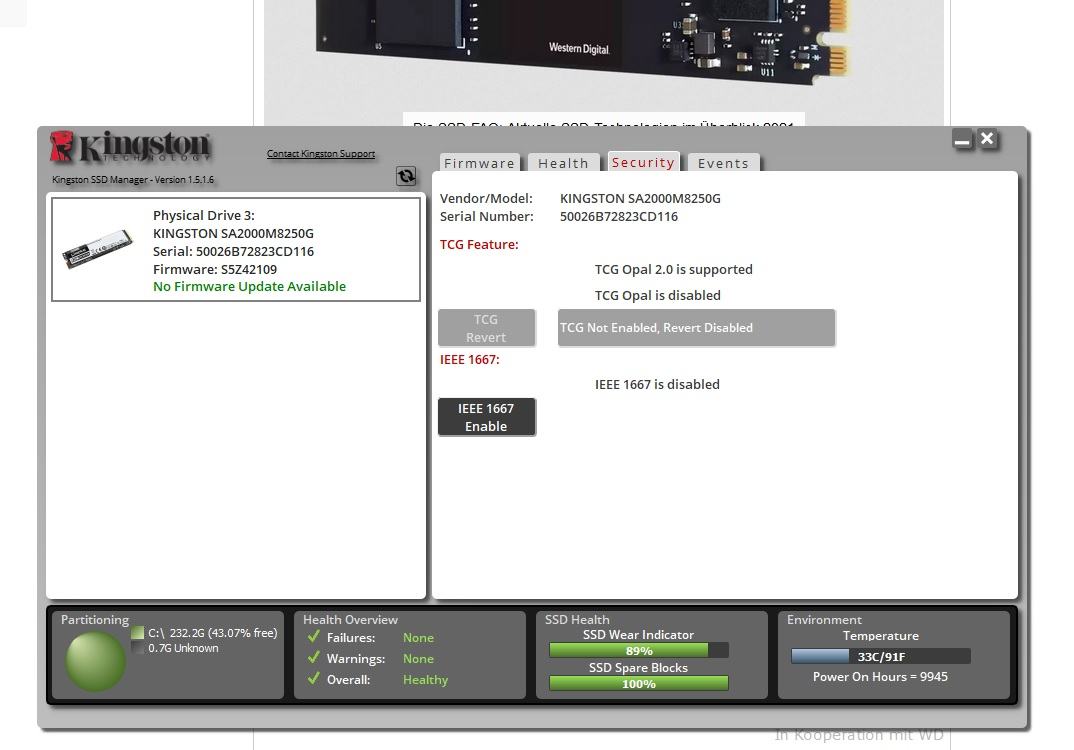Click the Warnings green checkmark icon
1074x750 pixels.
[314, 658]
